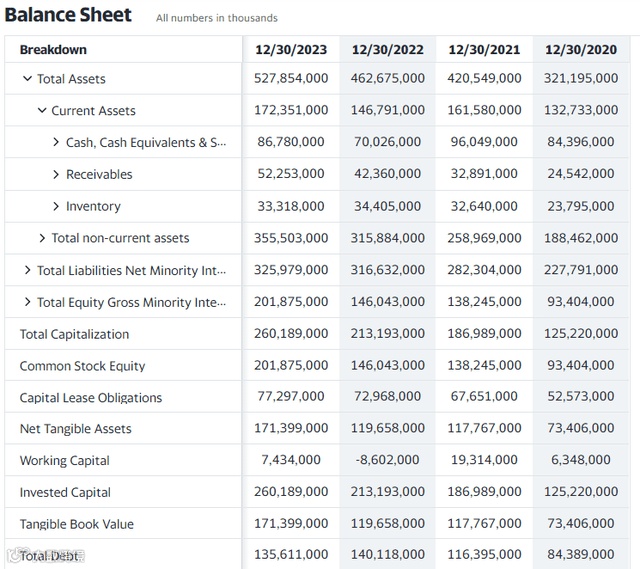Select the Working Capital row label
Screen dimensions: 640x569
[65, 461]
